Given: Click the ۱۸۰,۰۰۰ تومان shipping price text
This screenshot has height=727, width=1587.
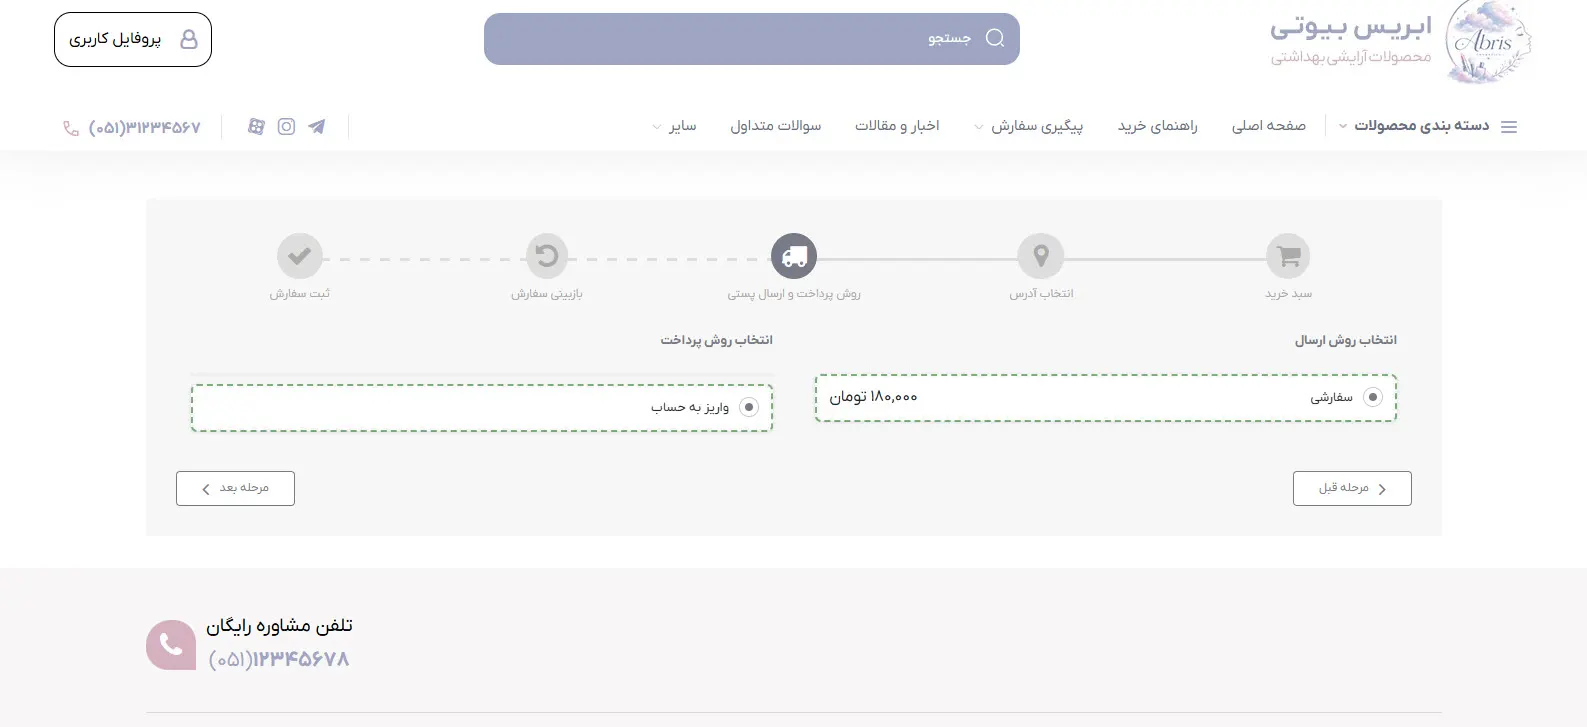Looking at the screenshot, I should click(873, 397).
